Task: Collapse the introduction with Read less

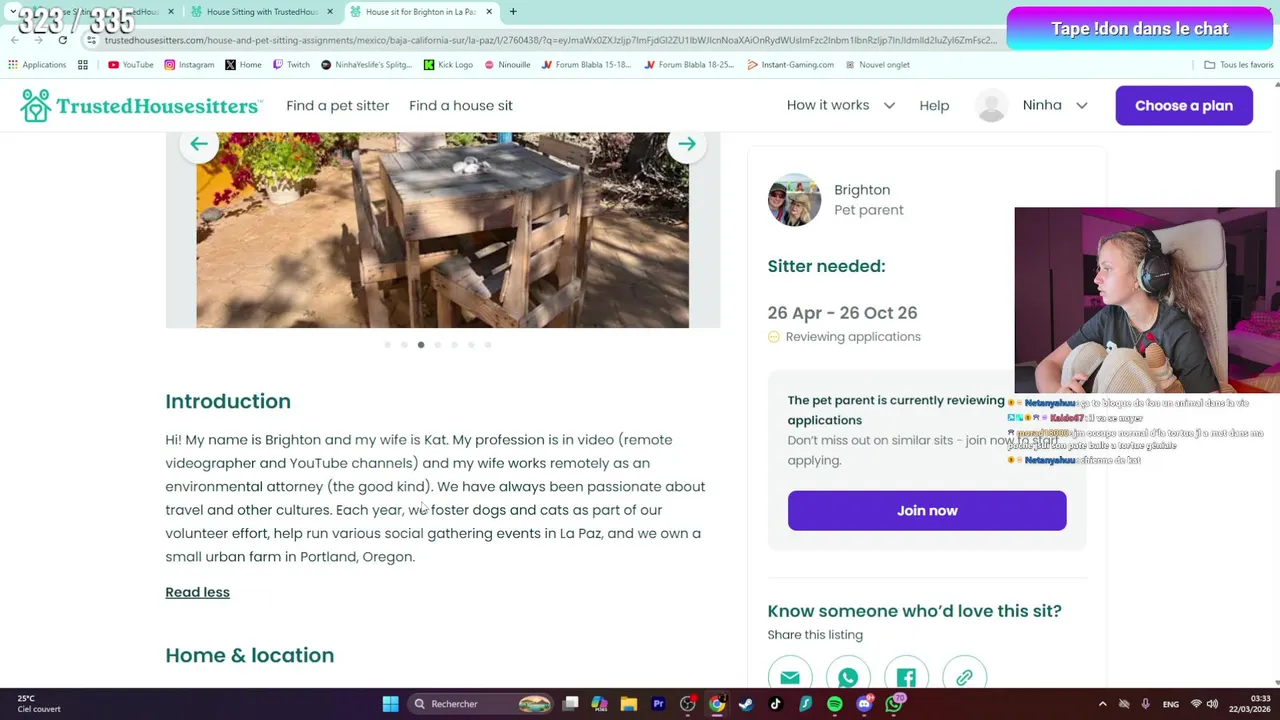Action: 197,592
